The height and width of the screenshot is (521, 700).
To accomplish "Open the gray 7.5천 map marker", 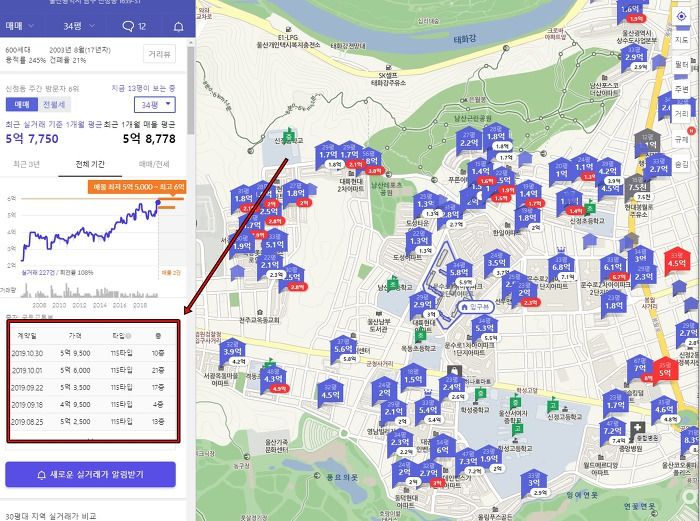I will [638, 188].
